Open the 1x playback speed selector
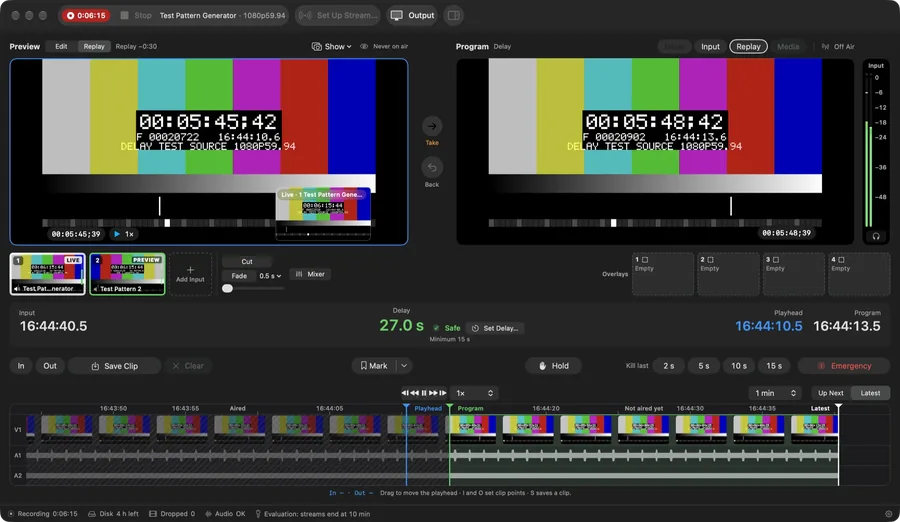Image resolution: width=900 pixels, height=522 pixels. tap(474, 393)
